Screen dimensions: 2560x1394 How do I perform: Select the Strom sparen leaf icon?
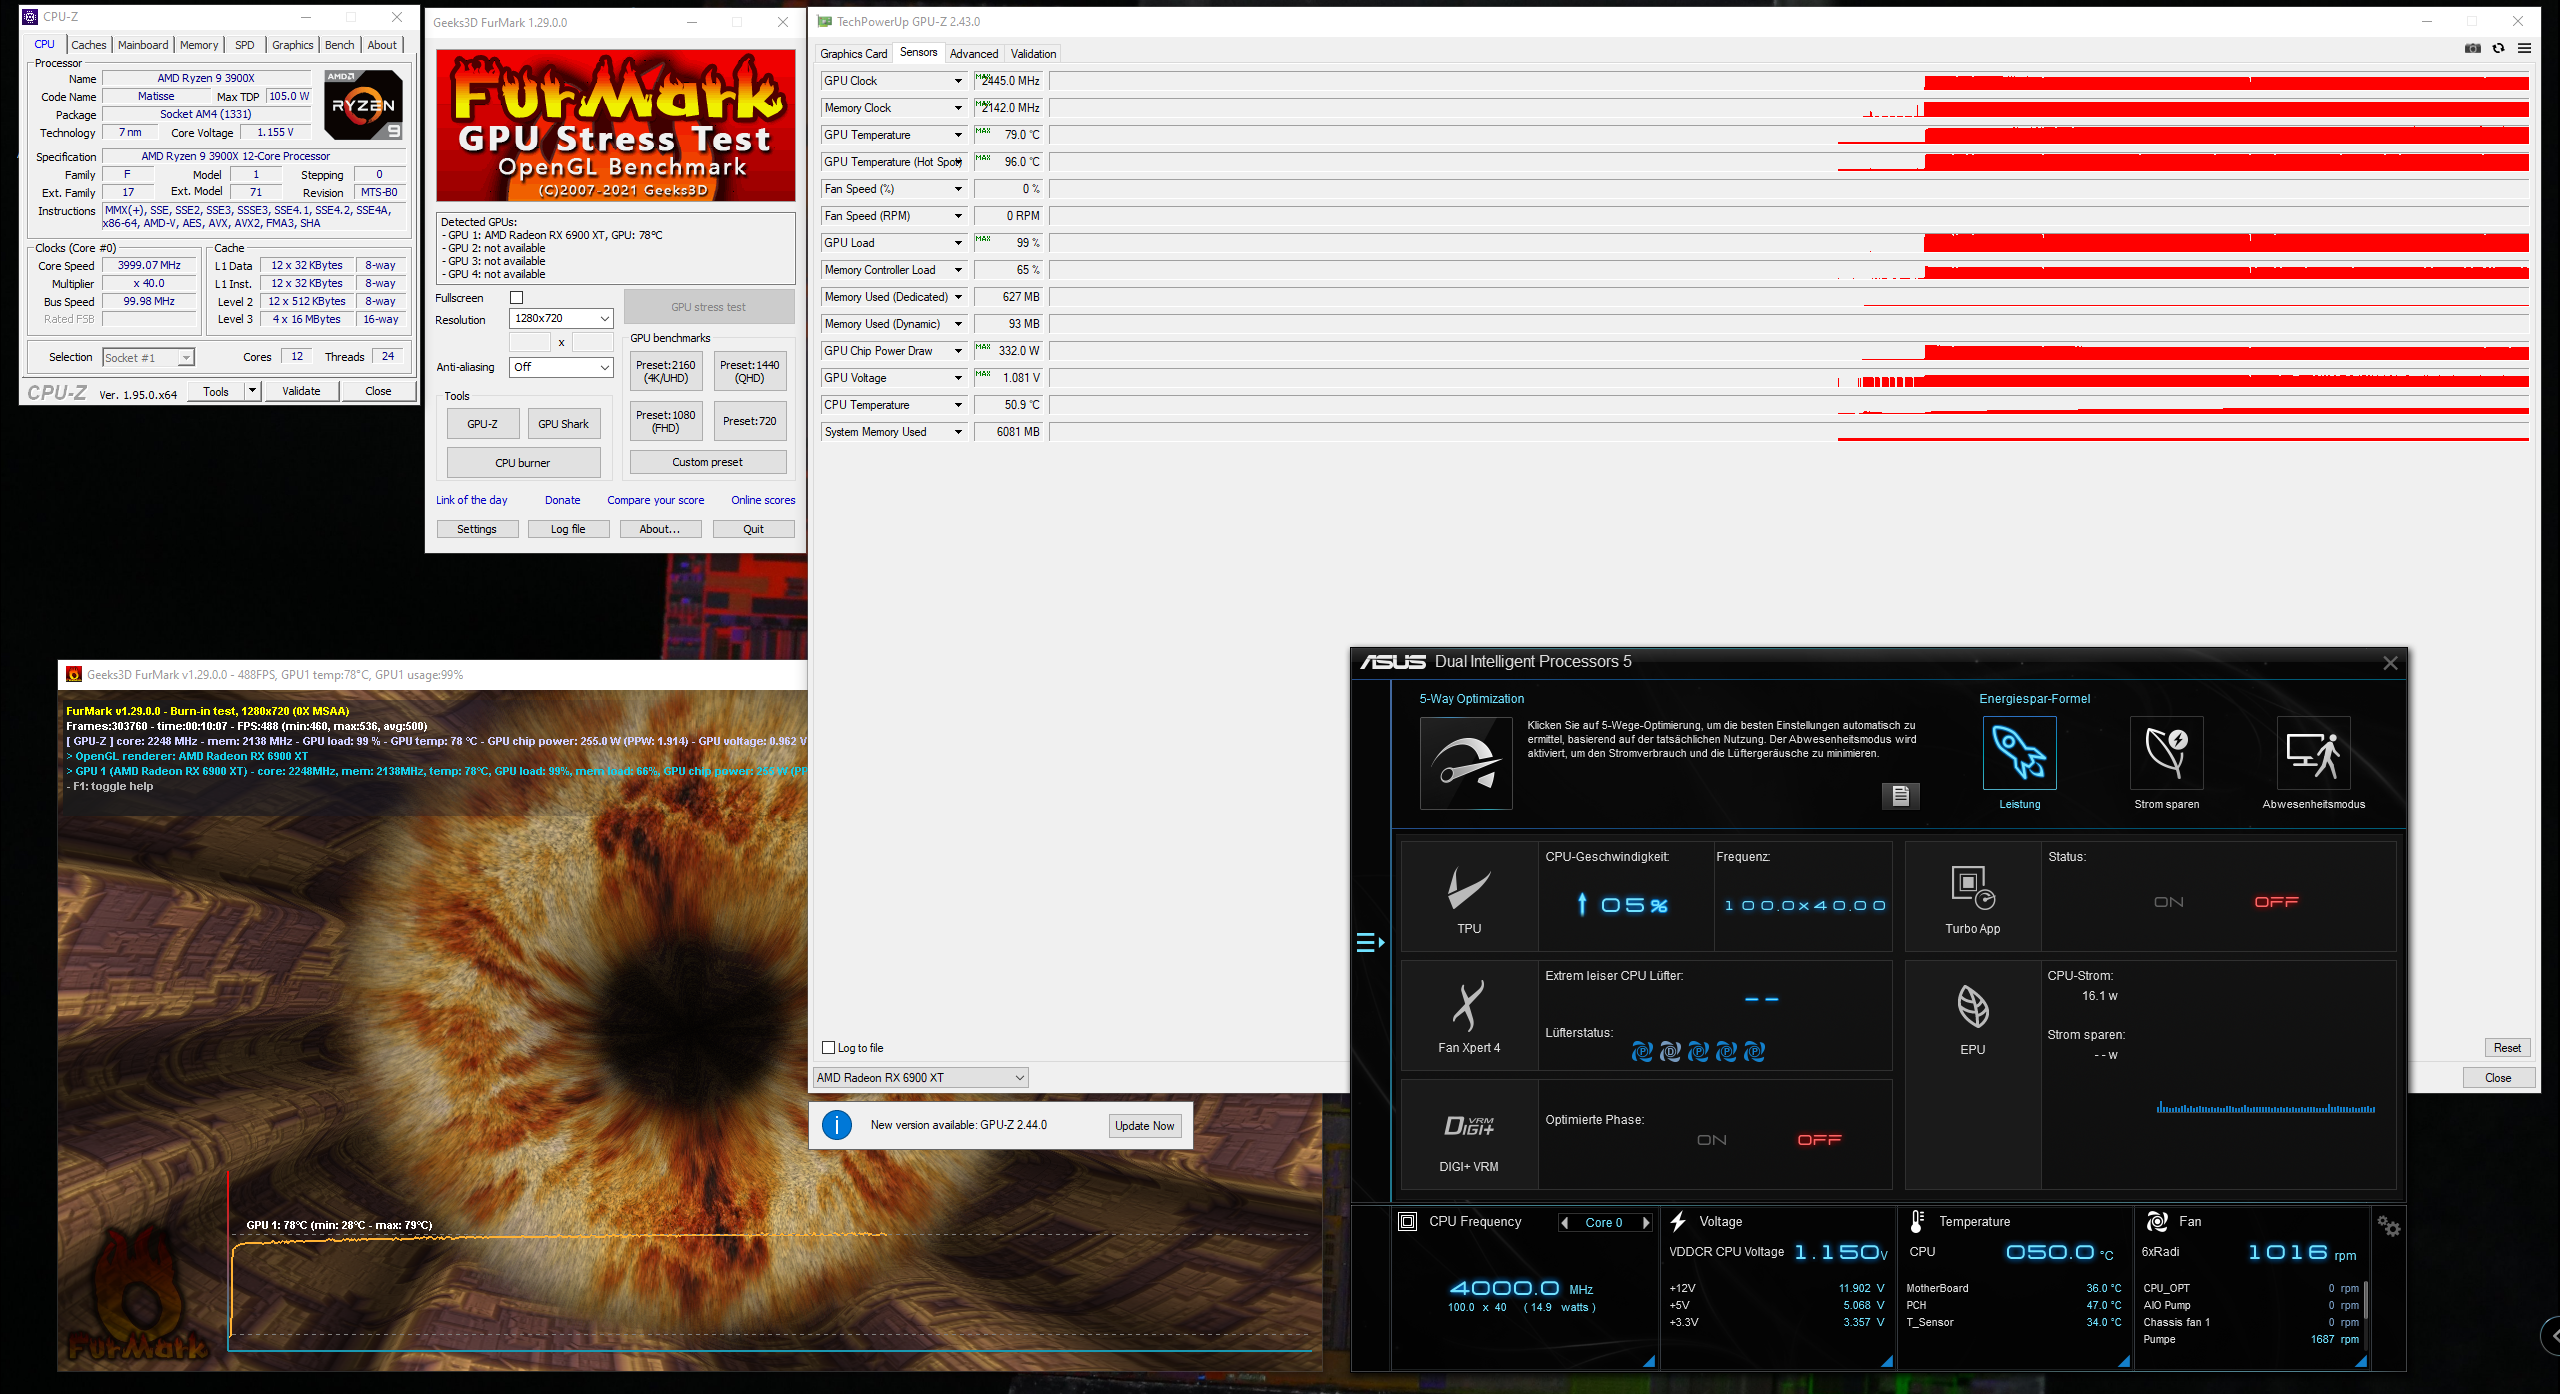[2166, 753]
